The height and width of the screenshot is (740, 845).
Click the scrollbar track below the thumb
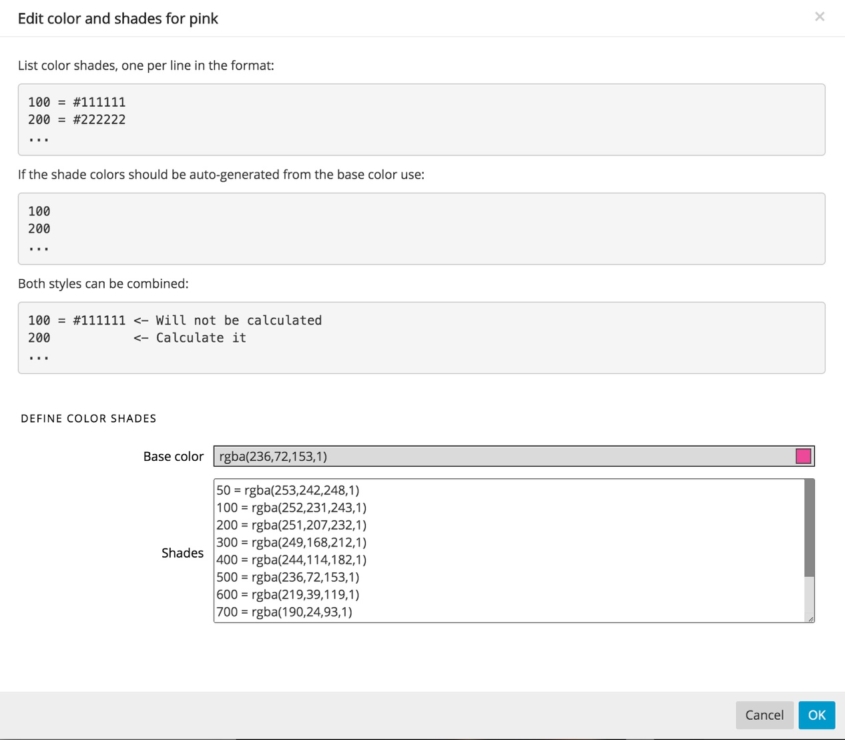809,596
